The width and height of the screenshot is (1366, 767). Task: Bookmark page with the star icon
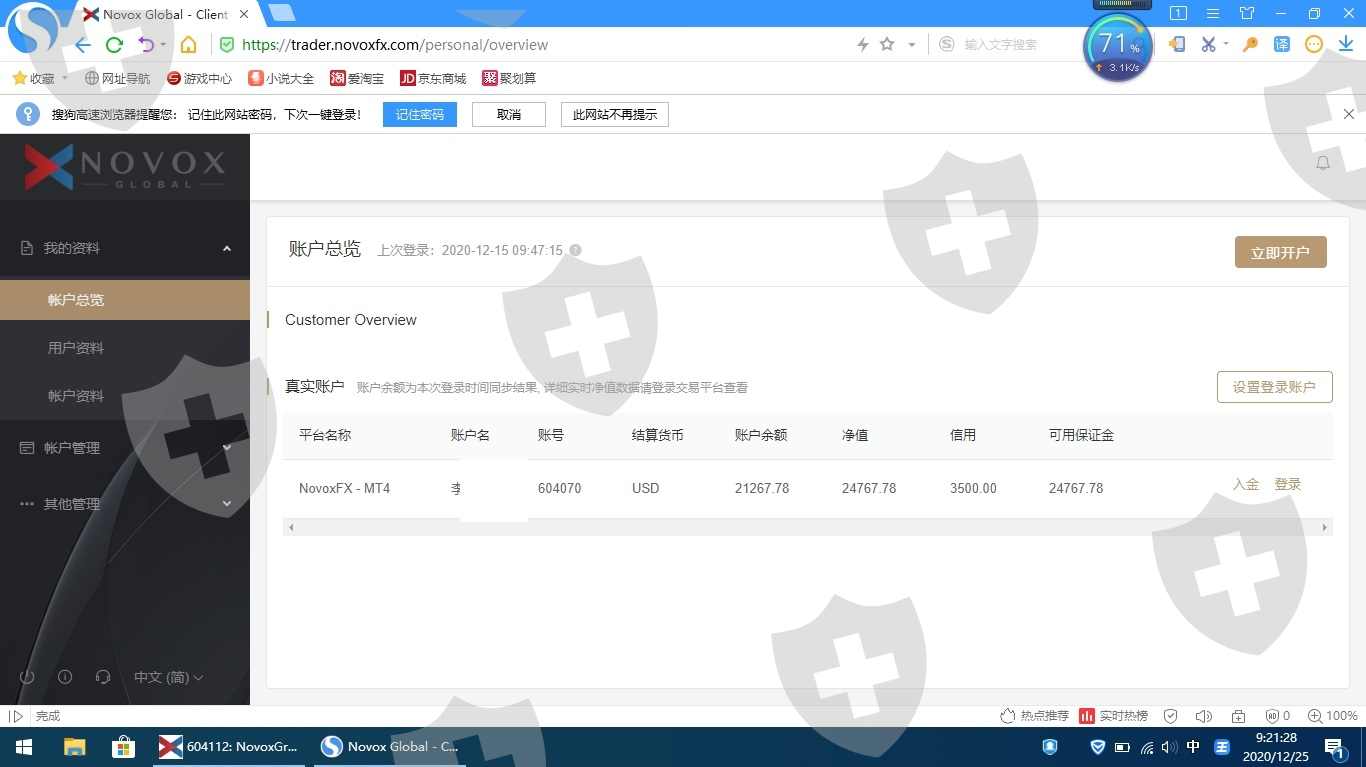887,45
